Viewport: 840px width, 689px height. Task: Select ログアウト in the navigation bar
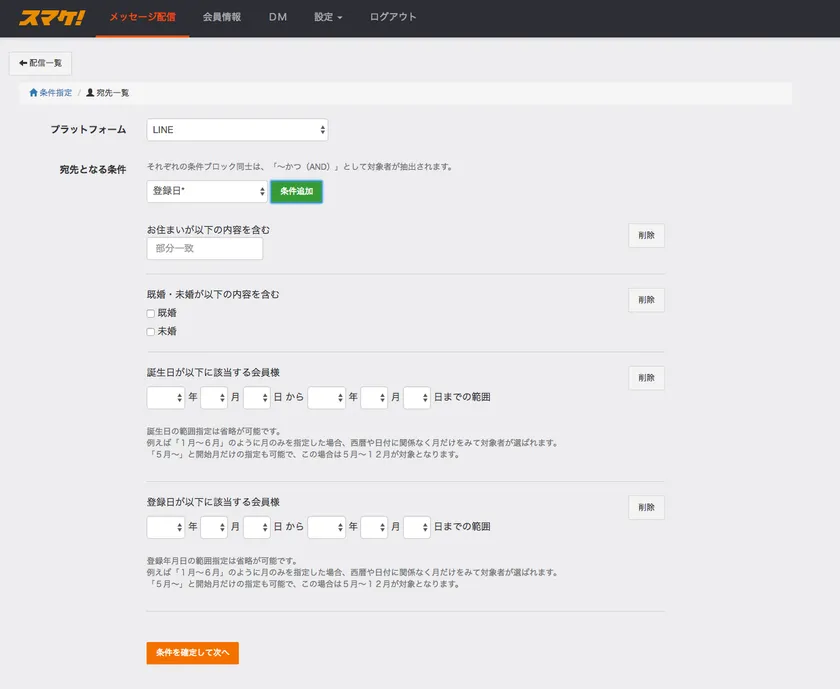pyautogui.click(x=393, y=17)
